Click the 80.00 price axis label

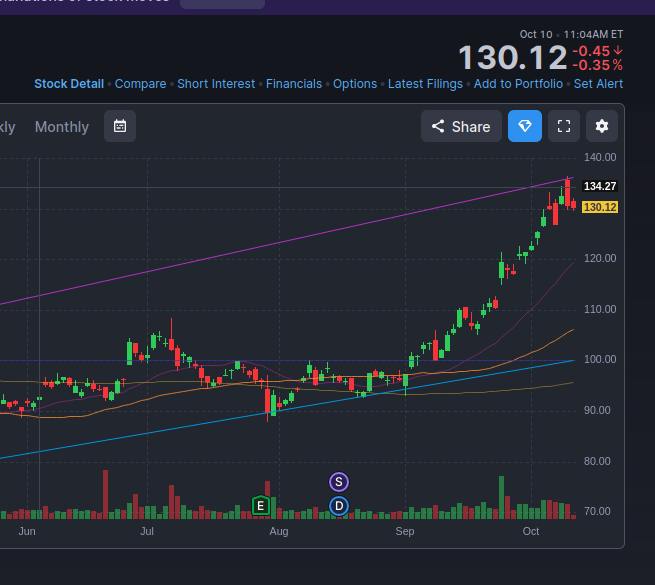[597, 461]
